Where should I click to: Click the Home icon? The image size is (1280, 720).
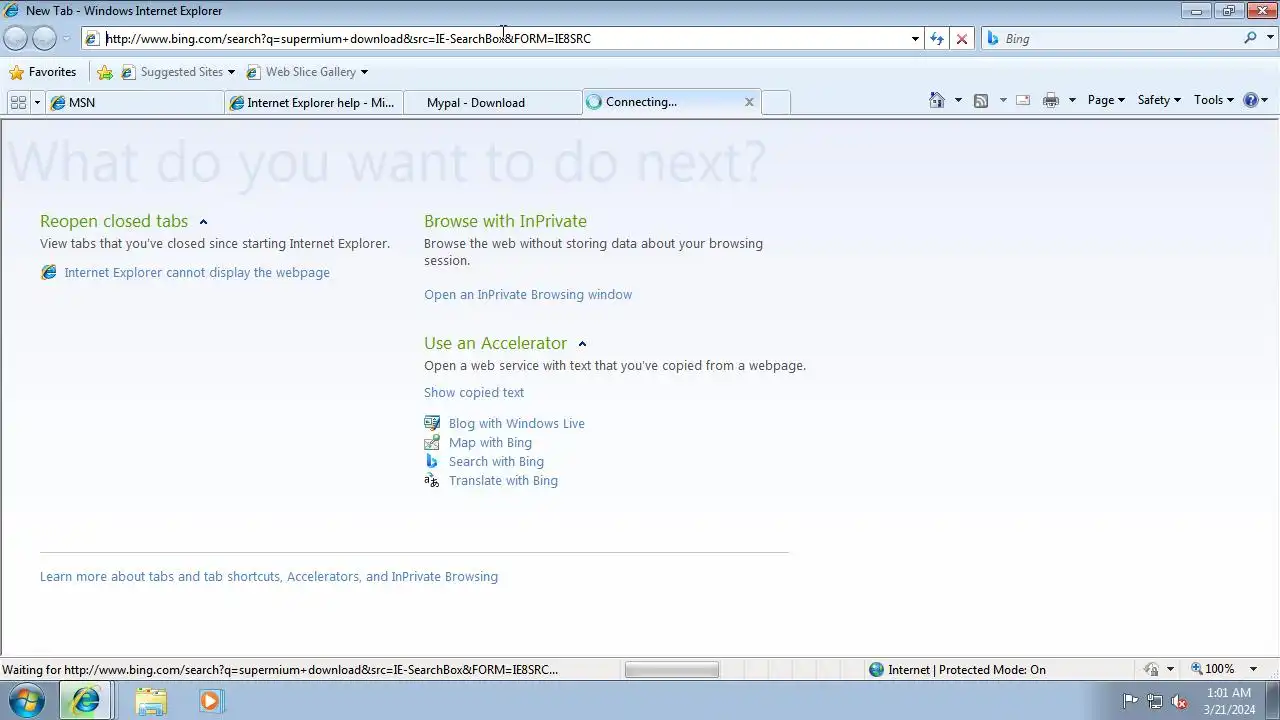pyautogui.click(x=937, y=100)
